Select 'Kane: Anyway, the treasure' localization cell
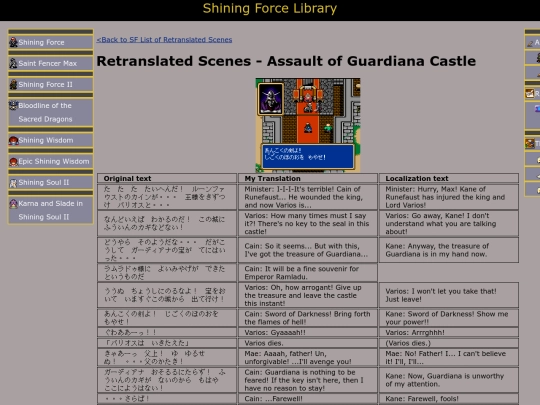Image resolution: width=540 pixels, height=405 pixels. click(449, 250)
